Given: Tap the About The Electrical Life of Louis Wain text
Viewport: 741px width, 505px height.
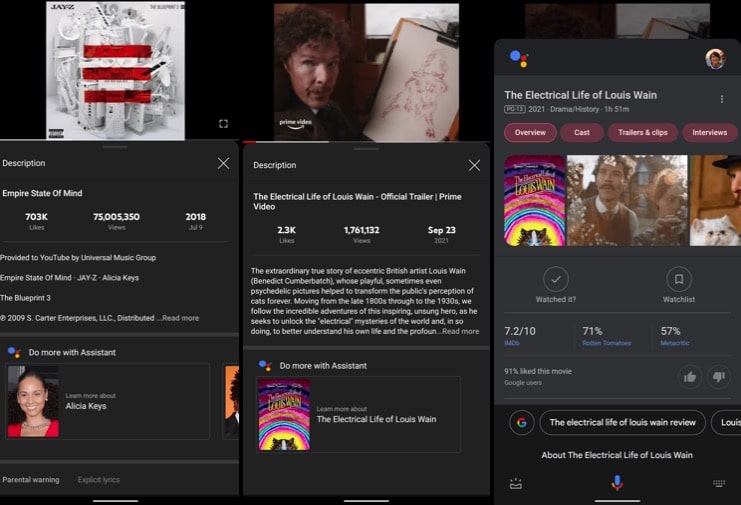Looking at the screenshot, I should pos(617,455).
